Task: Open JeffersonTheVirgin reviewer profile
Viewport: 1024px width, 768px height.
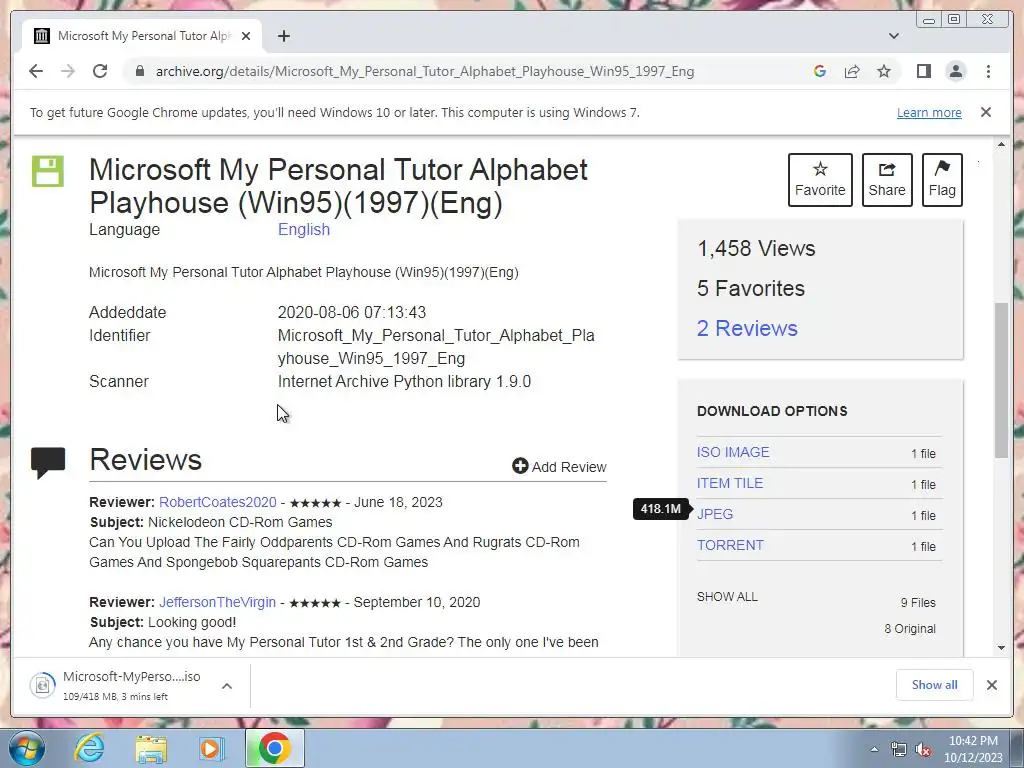Action: tap(217, 602)
